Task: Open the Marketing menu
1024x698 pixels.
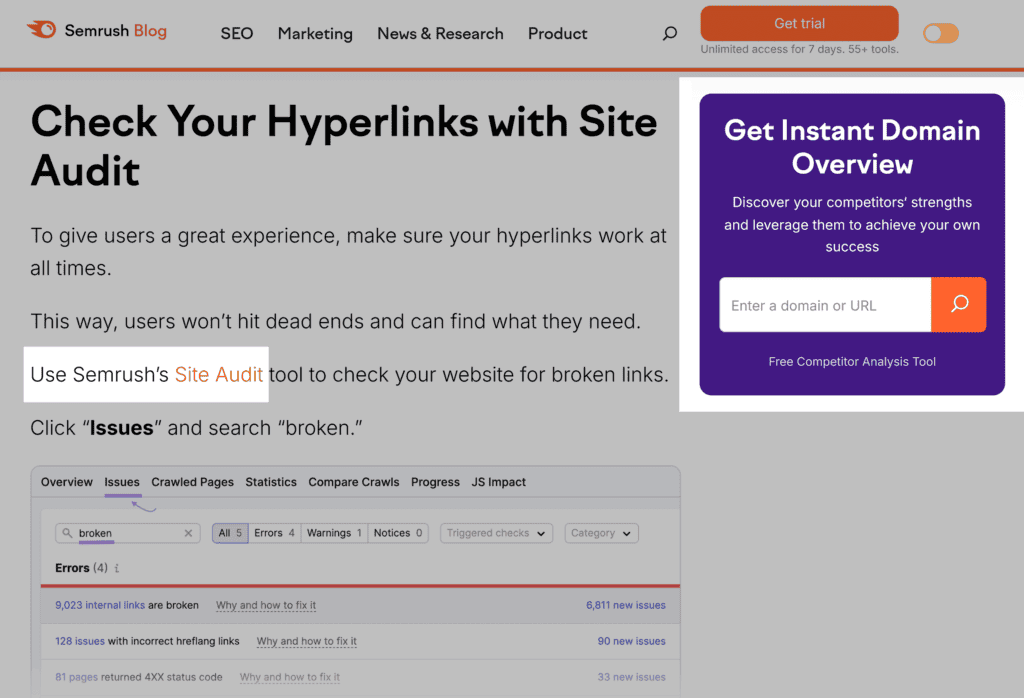Action: (314, 33)
